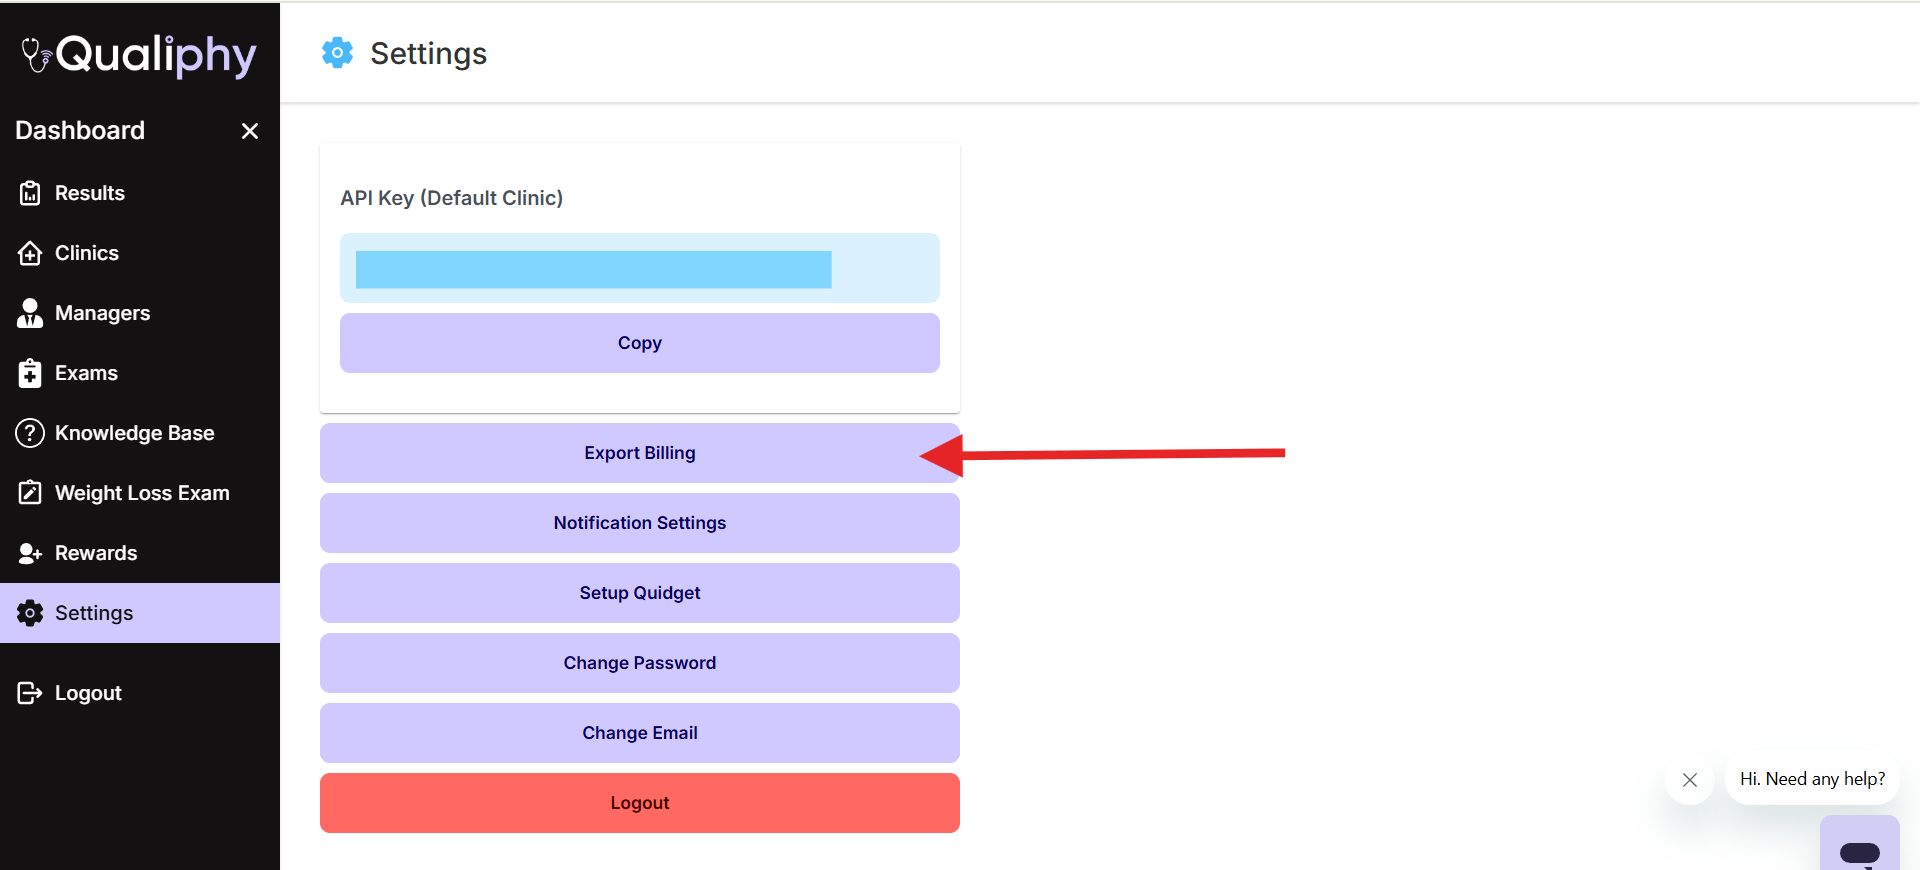Click the red Logout button
This screenshot has width=1920, height=870.
(640, 803)
